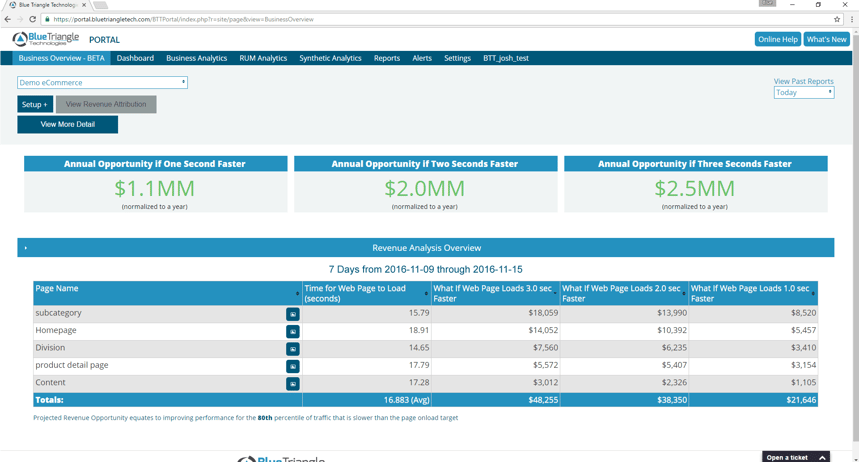
Task: Click the browser back arrow
Action: point(7,19)
